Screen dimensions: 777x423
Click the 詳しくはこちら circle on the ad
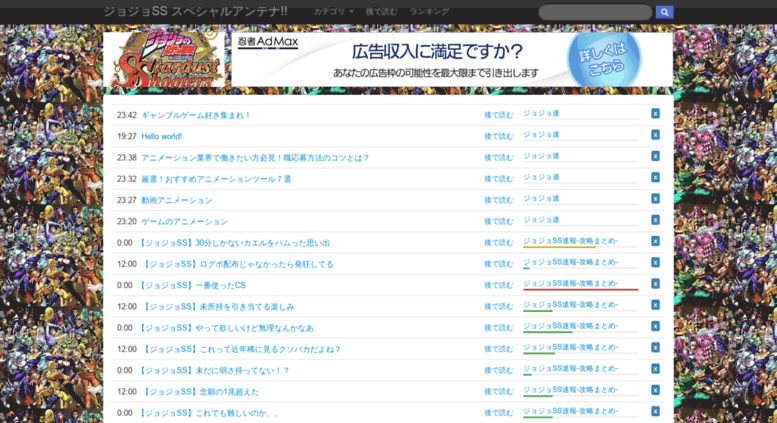click(x=604, y=59)
